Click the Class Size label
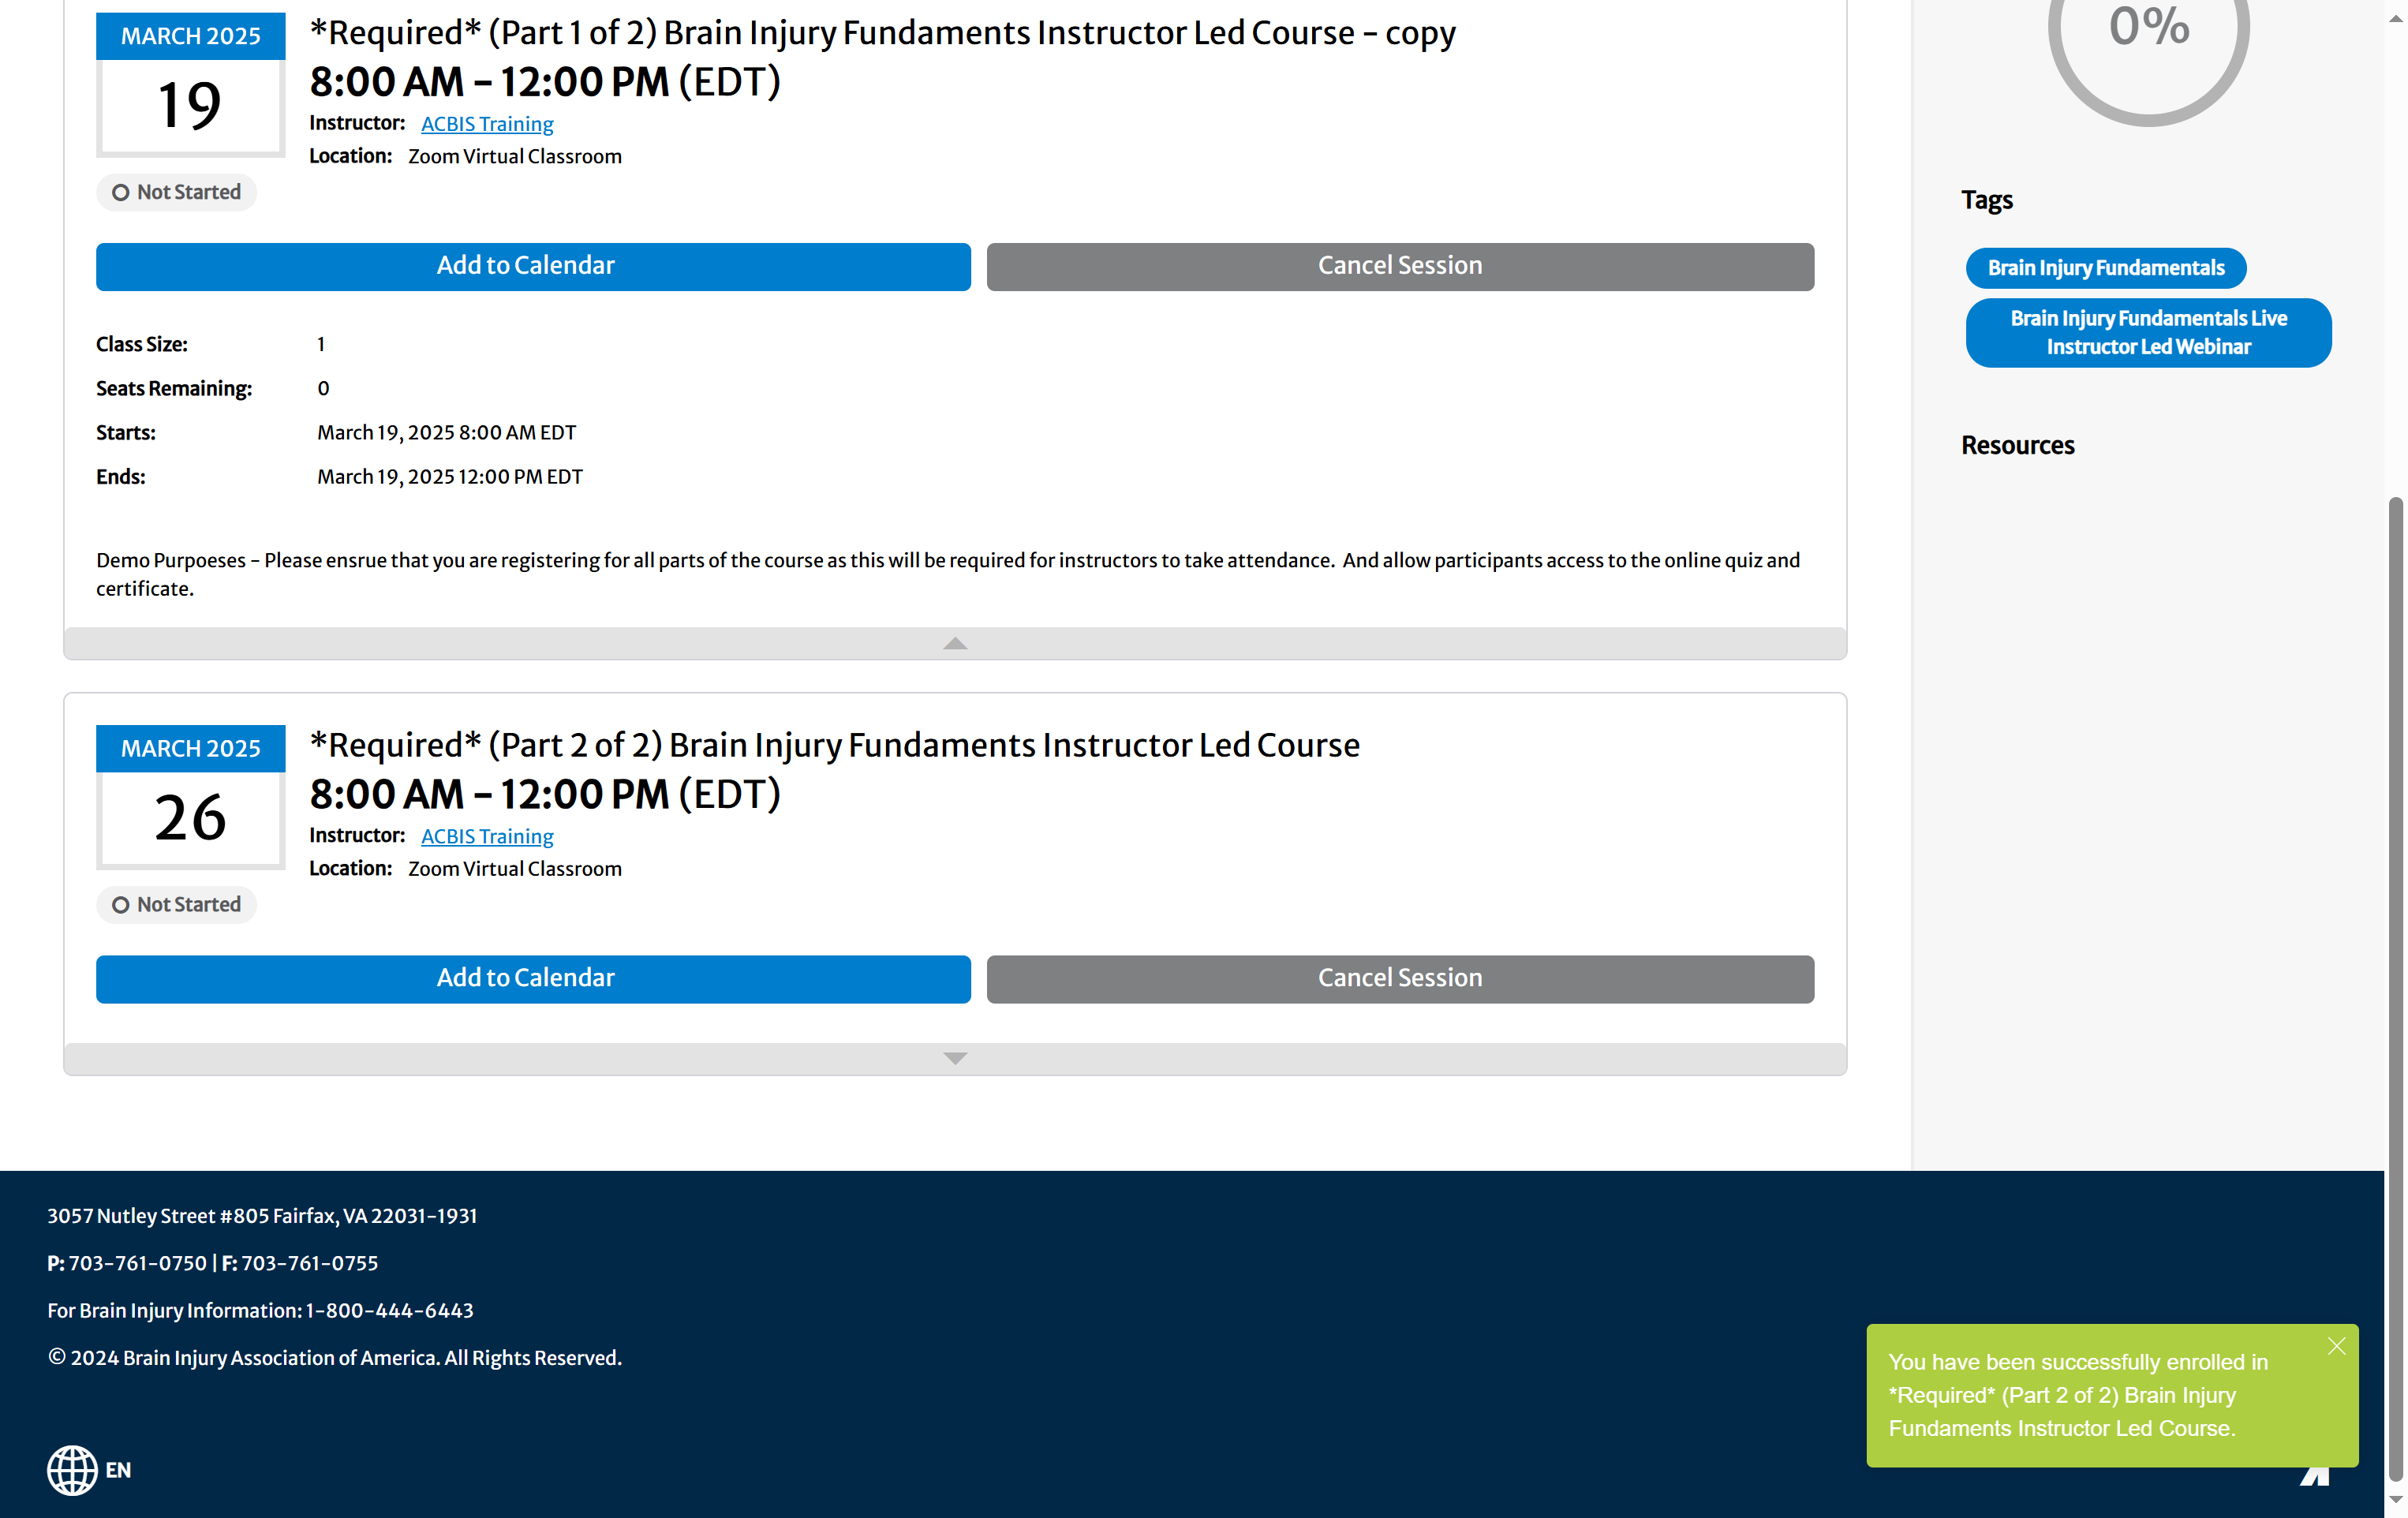The height and width of the screenshot is (1518, 2408). point(141,344)
